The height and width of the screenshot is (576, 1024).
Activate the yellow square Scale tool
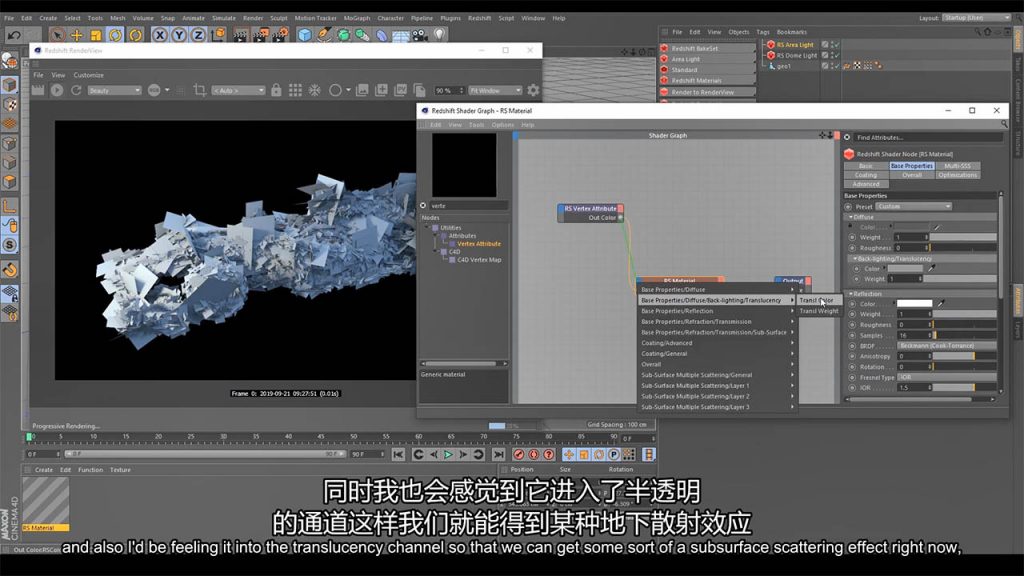click(96, 35)
